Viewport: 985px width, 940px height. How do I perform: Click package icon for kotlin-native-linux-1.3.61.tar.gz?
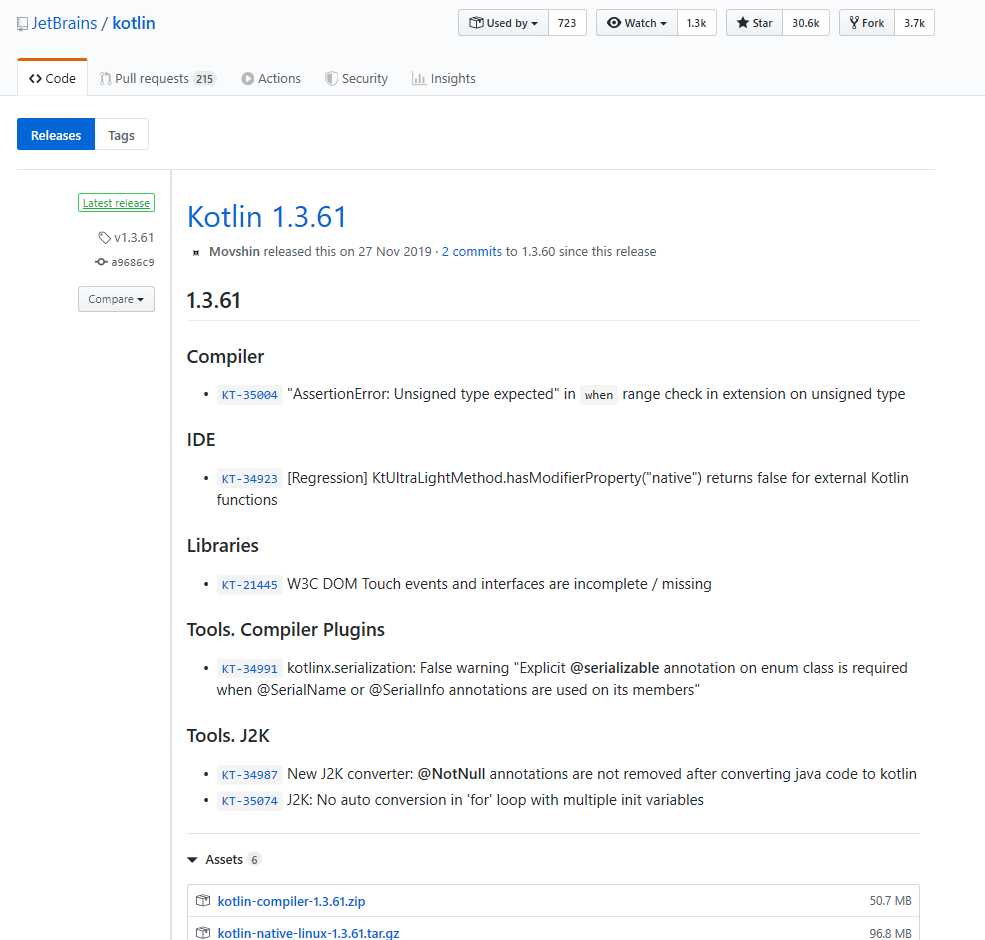click(203, 933)
